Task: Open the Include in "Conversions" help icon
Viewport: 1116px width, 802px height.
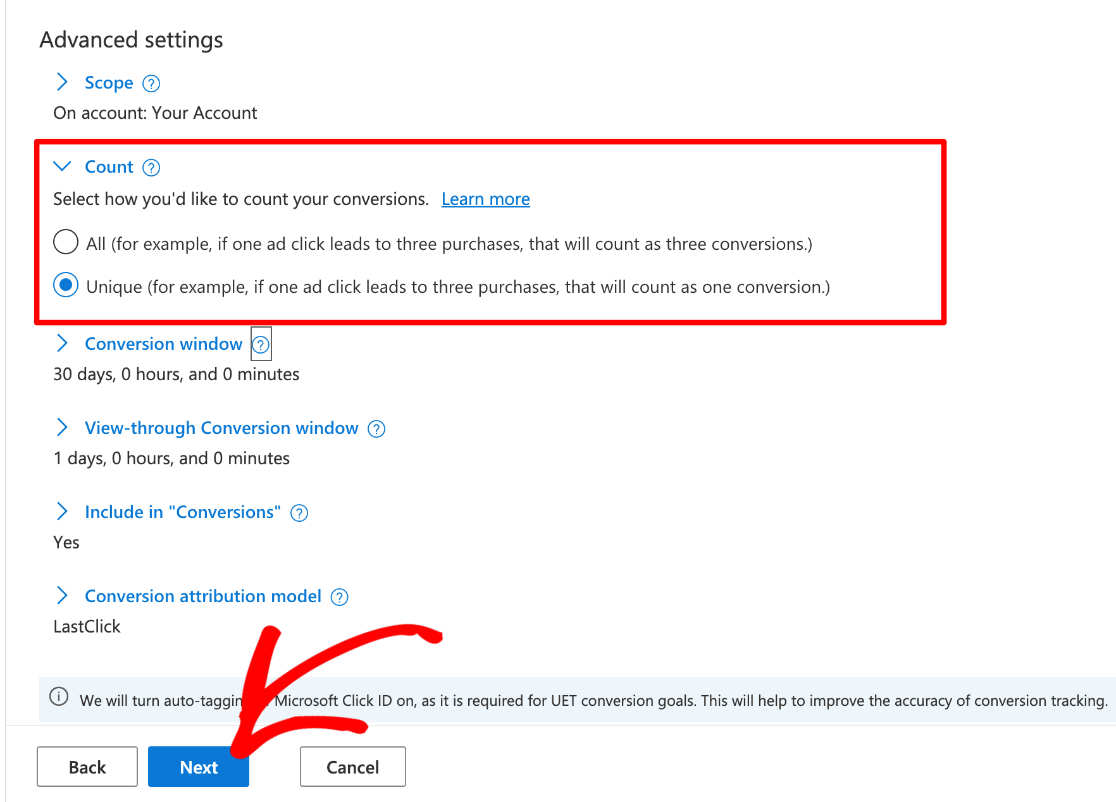Action: click(298, 512)
